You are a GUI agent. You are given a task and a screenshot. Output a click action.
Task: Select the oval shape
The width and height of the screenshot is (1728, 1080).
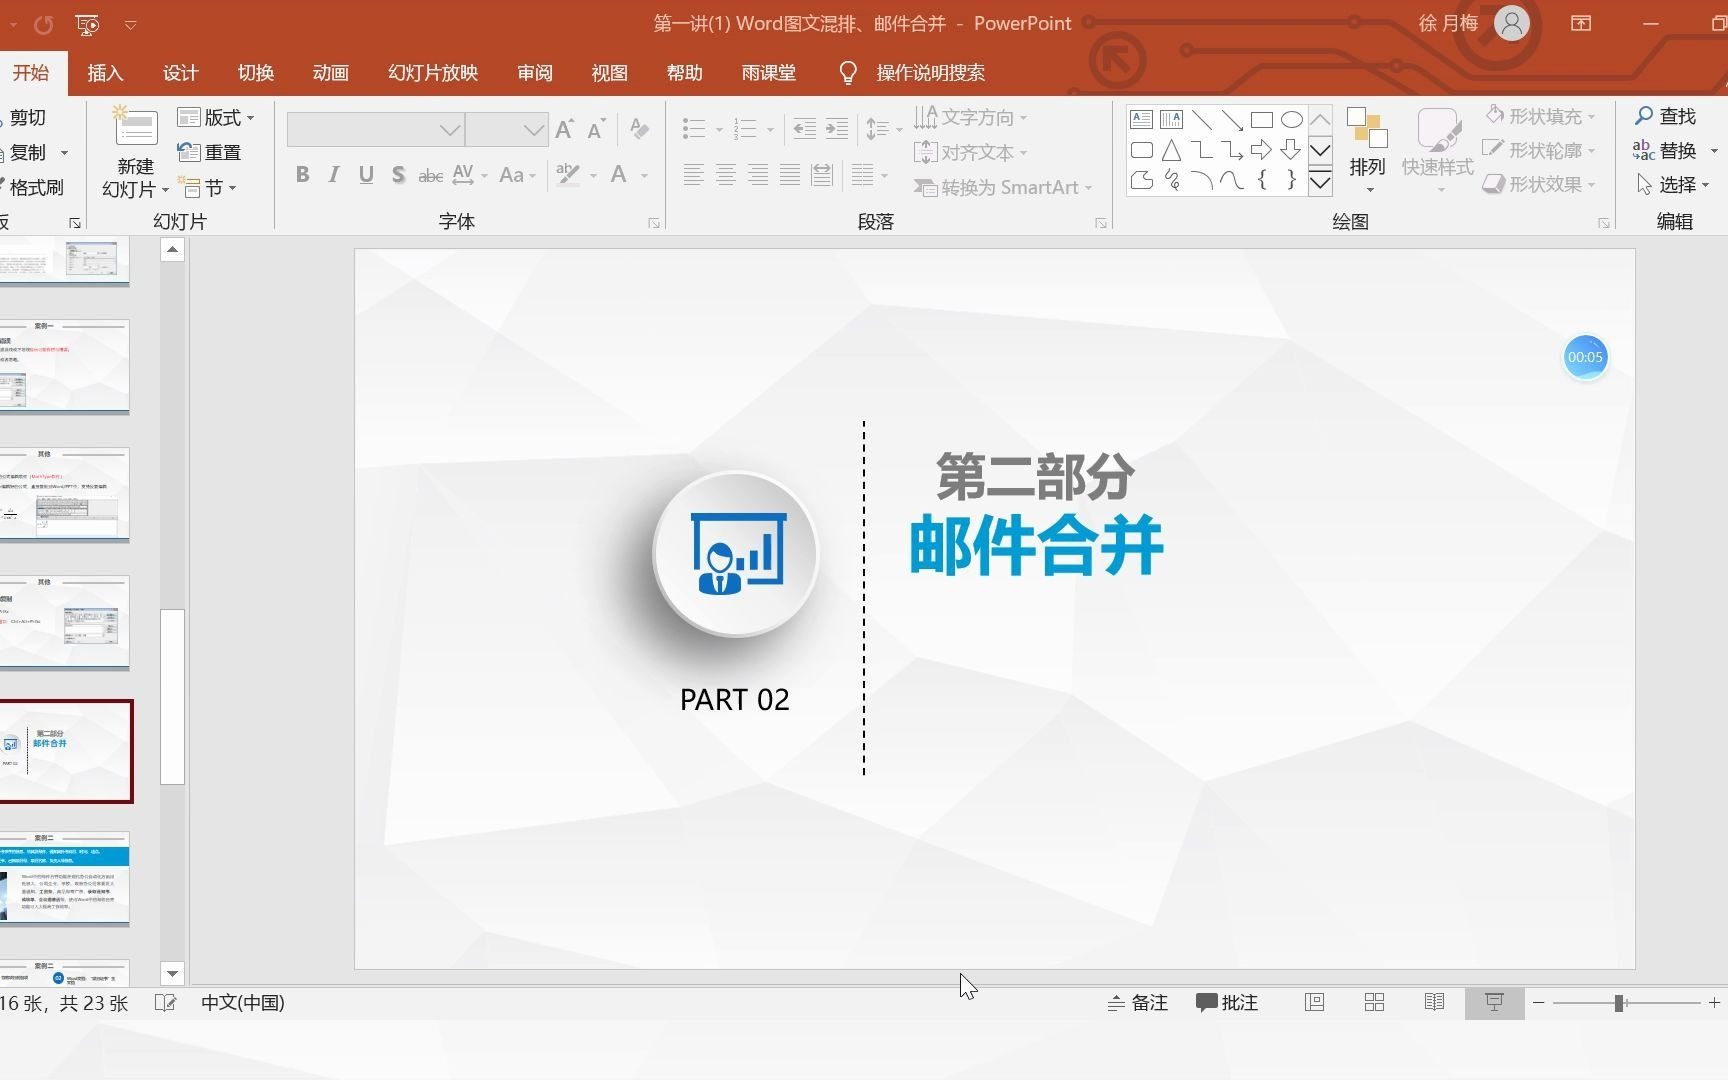click(1291, 120)
